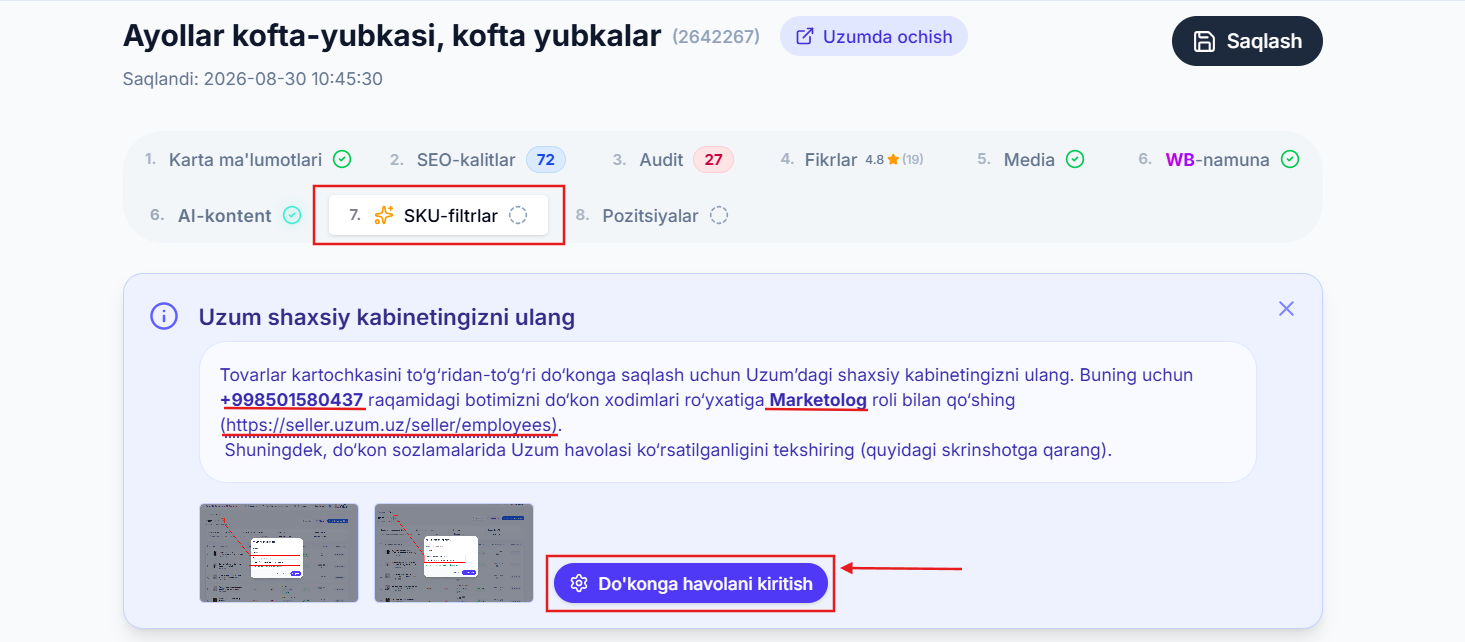Screen dimensions: 1465x642
Task: Click the Saqlandi timestamp text
Action: click(x=253, y=78)
